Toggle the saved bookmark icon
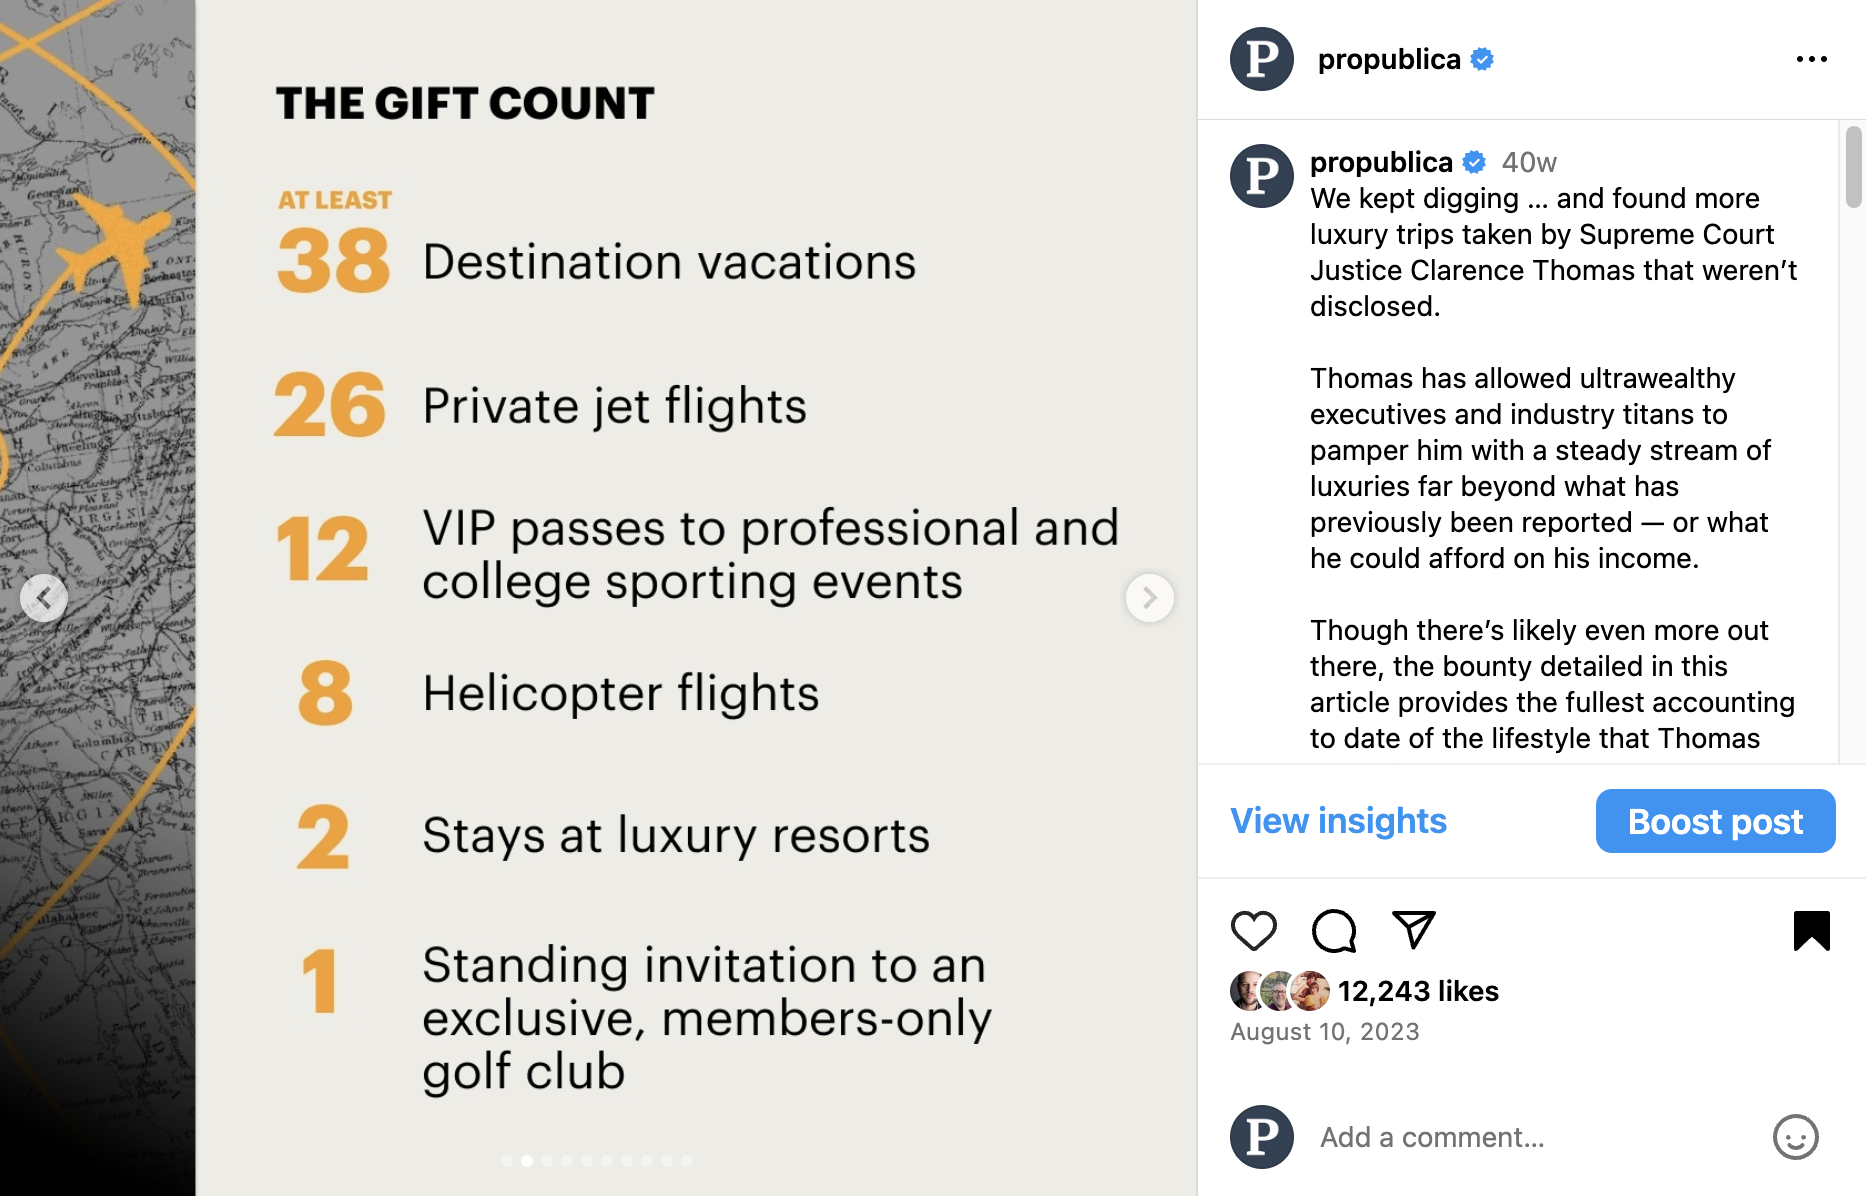Viewport: 1866px width, 1196px height. pyautogui.click(x=1811, y=930)
